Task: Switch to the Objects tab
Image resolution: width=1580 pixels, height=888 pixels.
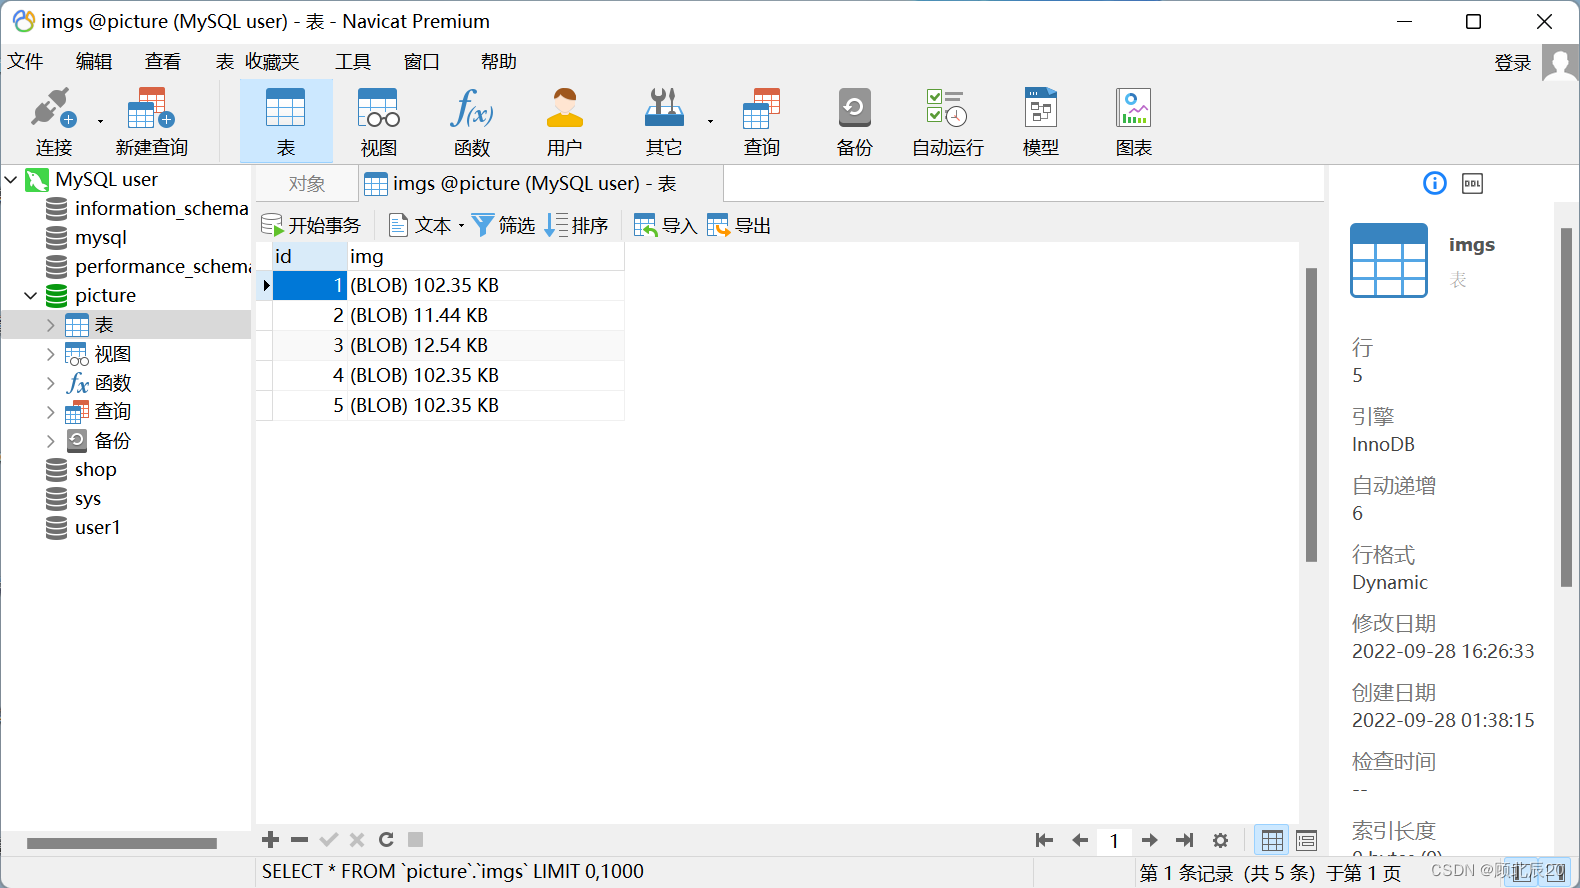Action: [x=306, y=184]
